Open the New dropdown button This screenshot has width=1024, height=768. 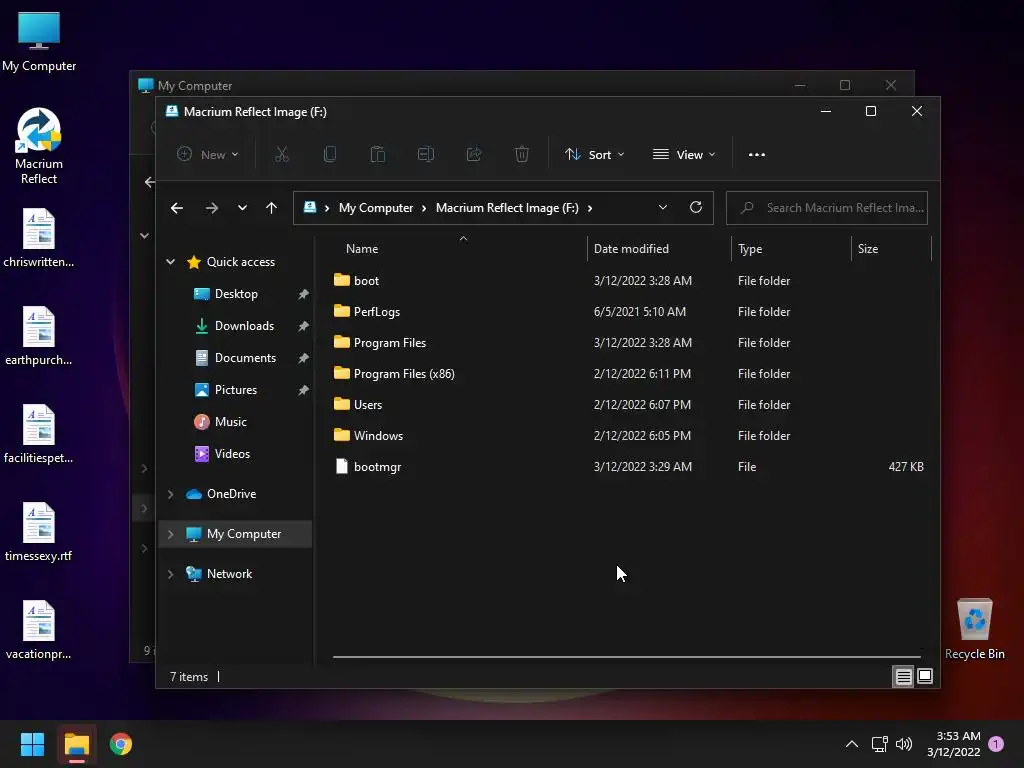[208, 155]
